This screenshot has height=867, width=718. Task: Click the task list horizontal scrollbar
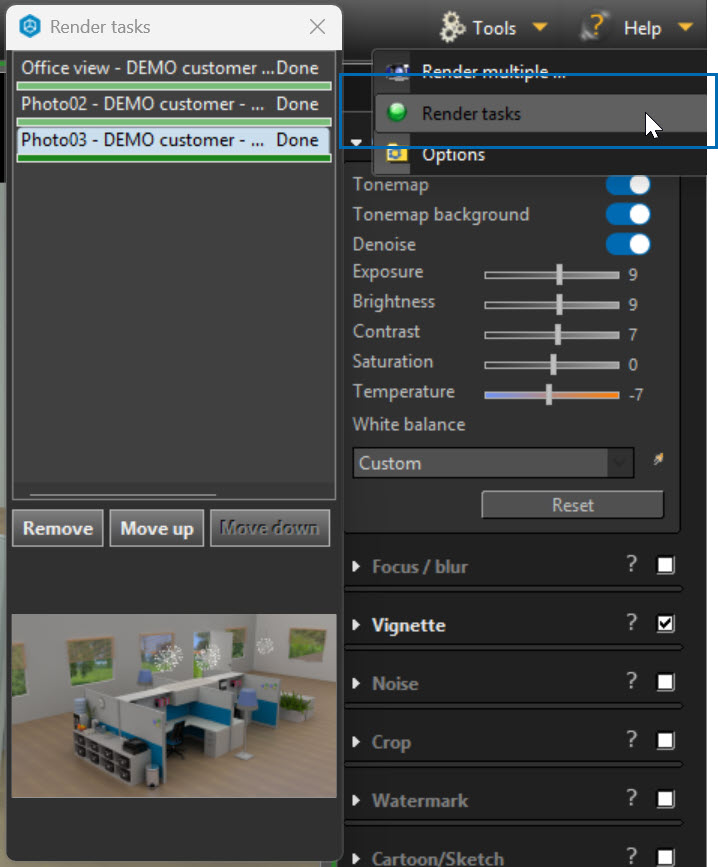pyautogui.click(x=123, y=494)
